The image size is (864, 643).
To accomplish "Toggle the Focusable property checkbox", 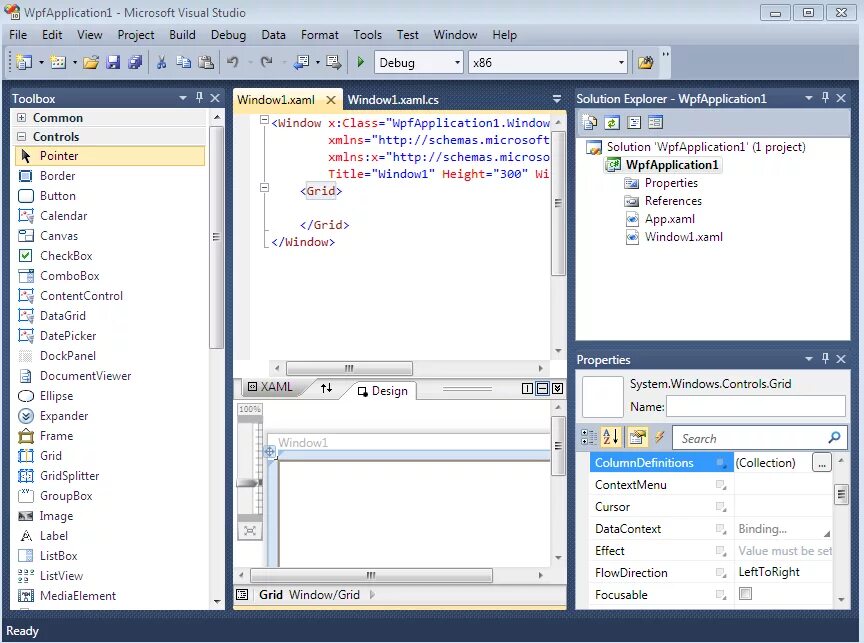I will tap(745, 593).
